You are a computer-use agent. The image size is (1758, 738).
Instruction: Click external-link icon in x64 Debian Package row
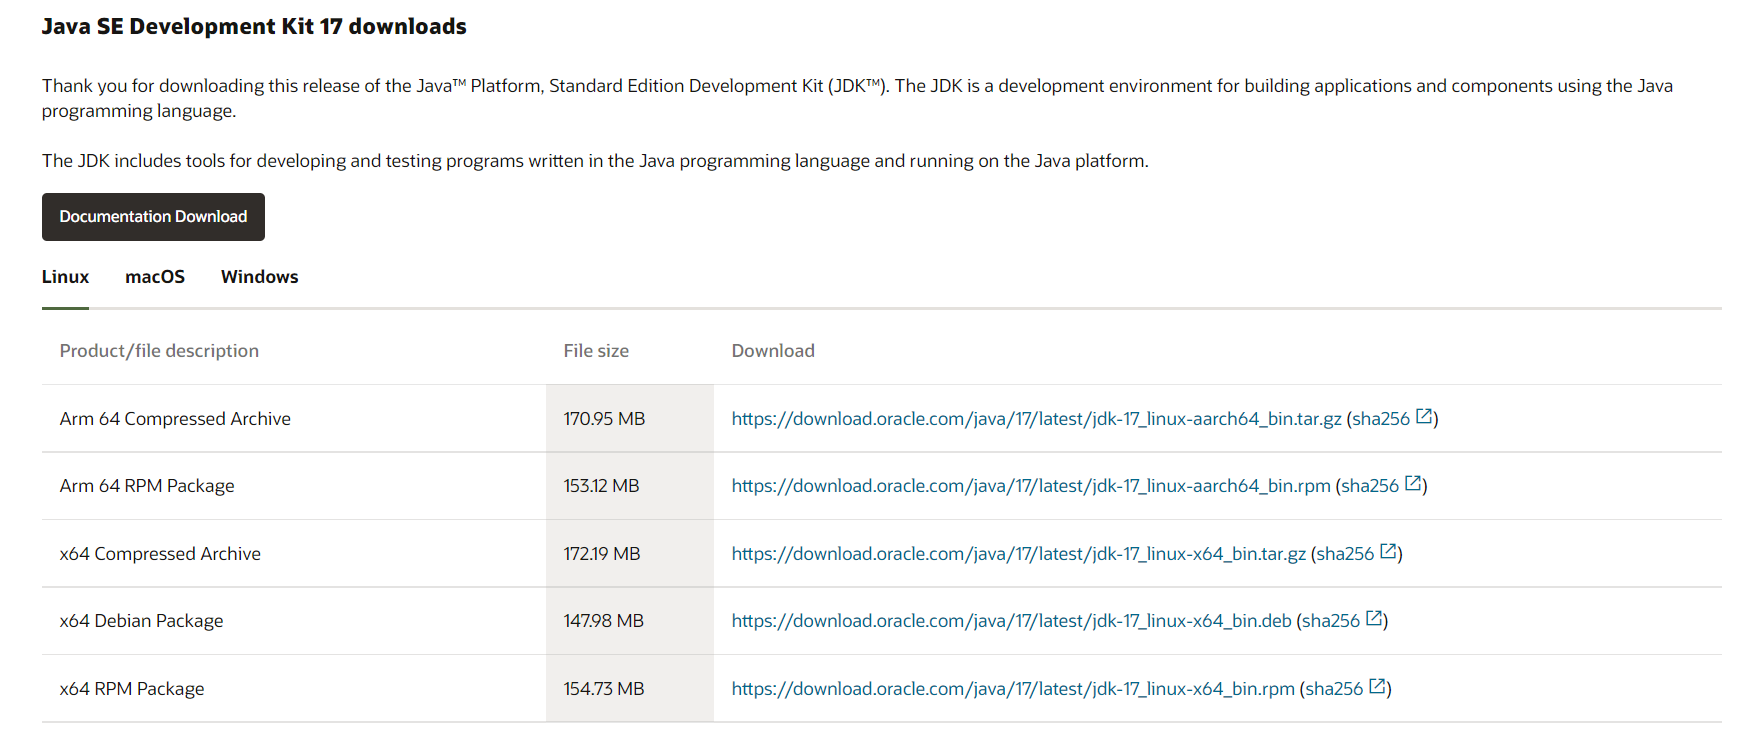pos(1374,619)
